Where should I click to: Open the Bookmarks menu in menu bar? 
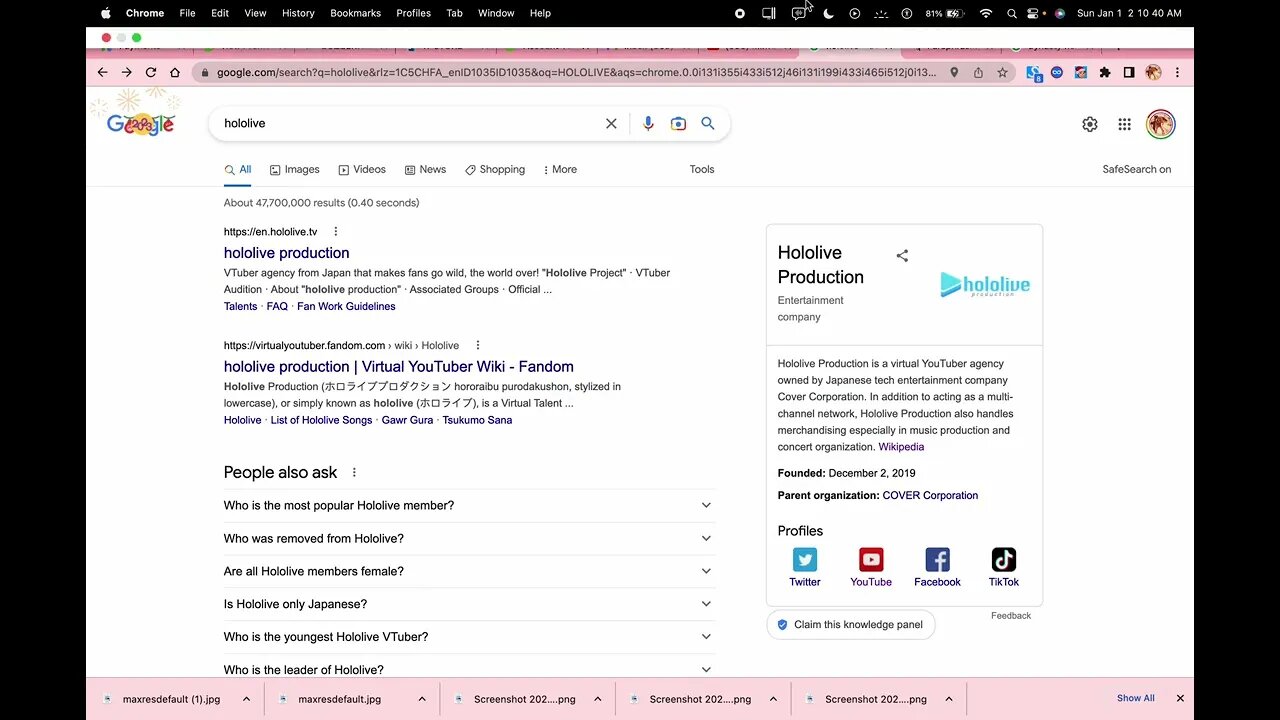pyautogui.click(x=355, y=13)
